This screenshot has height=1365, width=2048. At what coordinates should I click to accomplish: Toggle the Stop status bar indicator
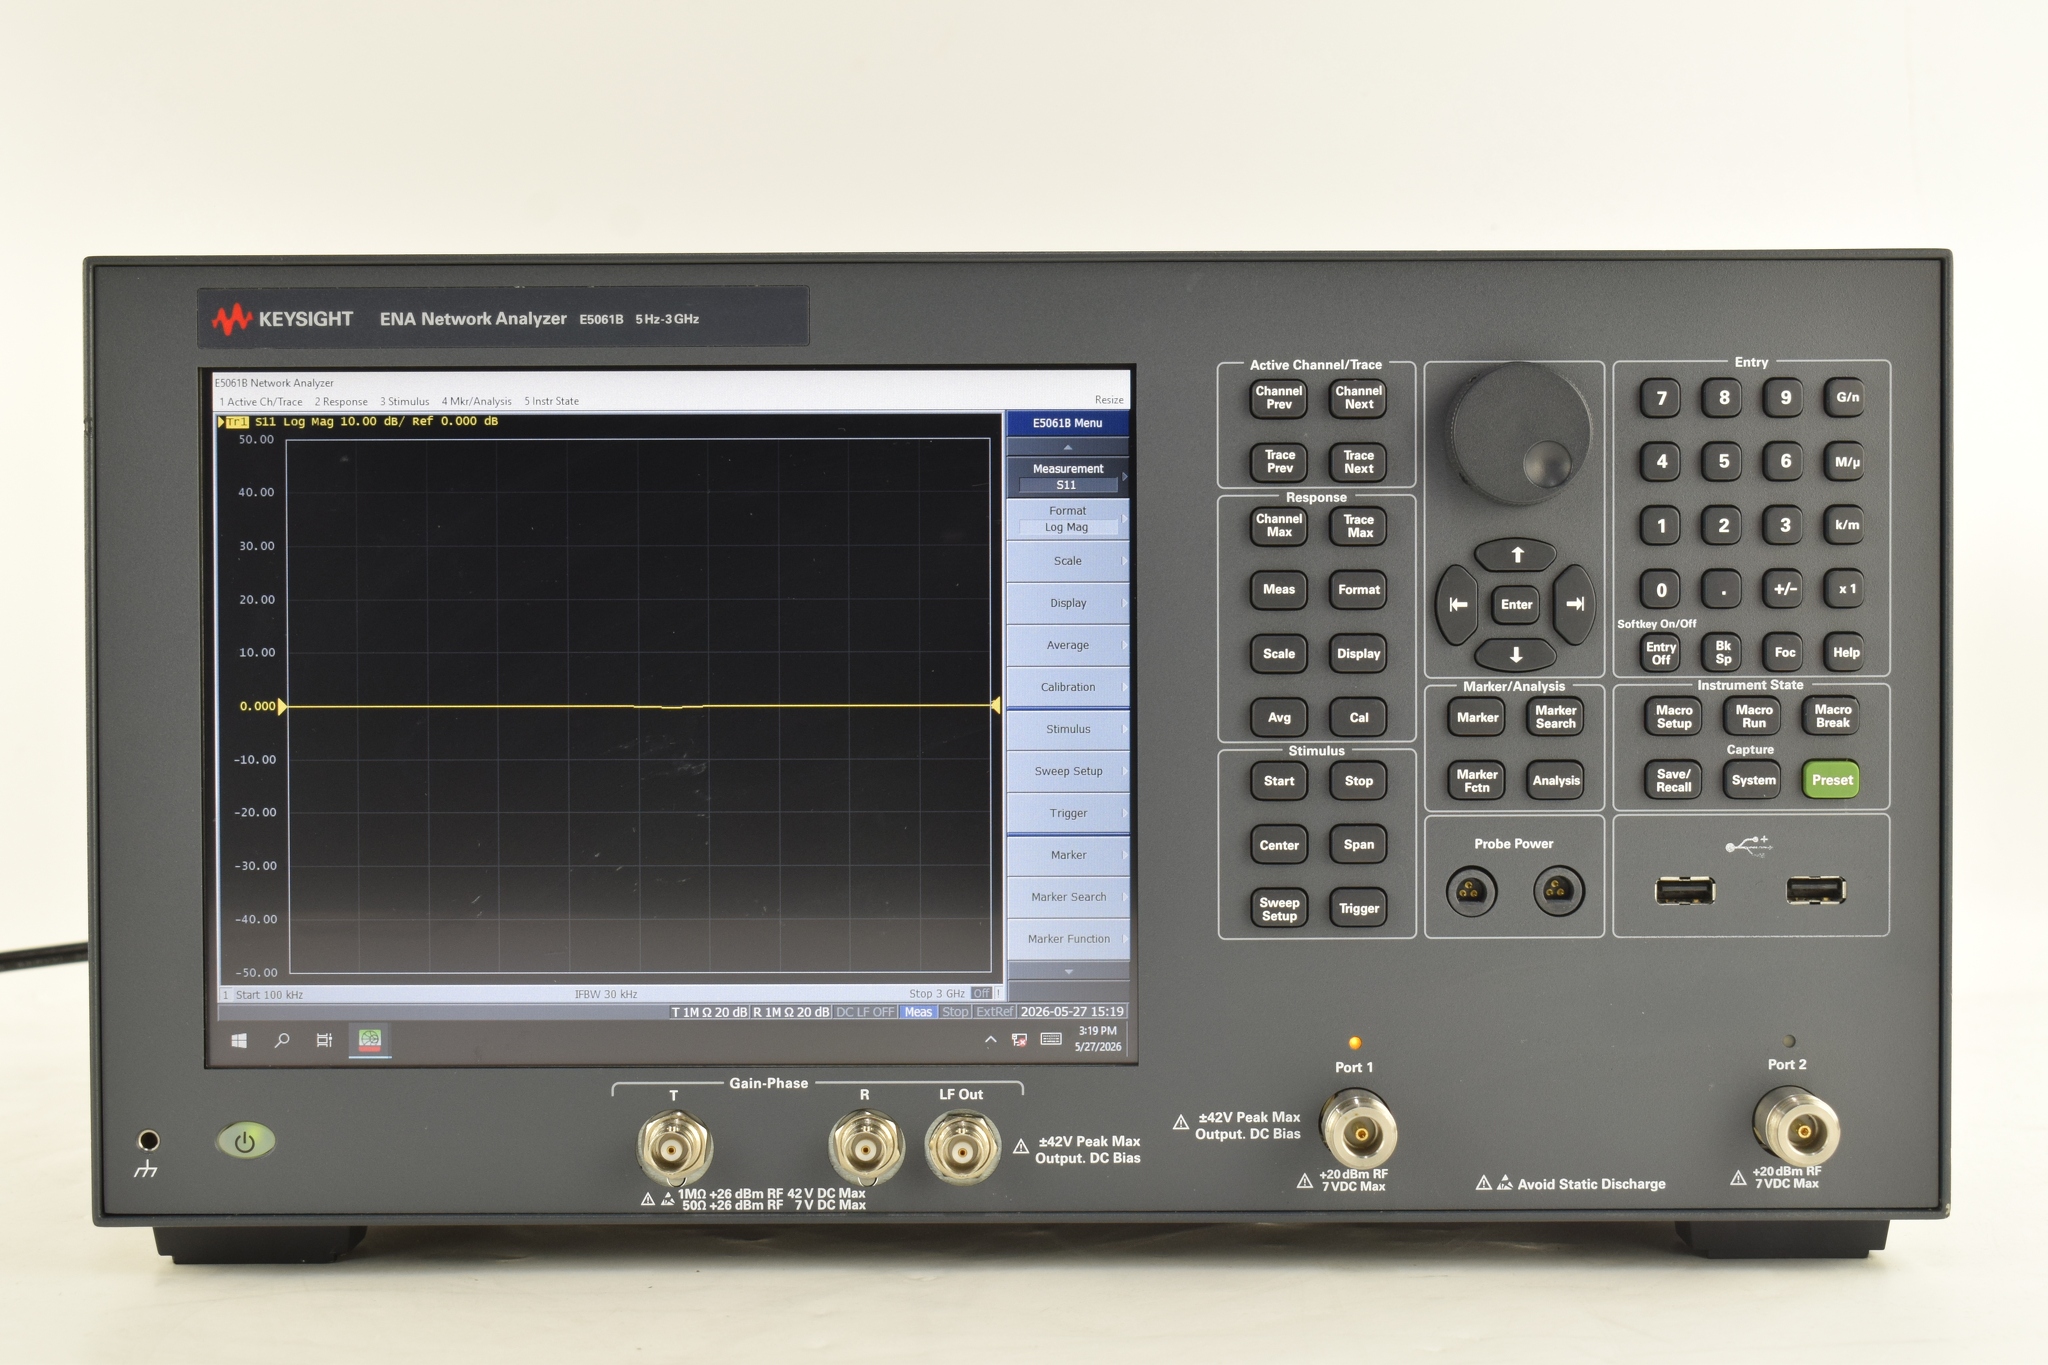[955, 1012]
